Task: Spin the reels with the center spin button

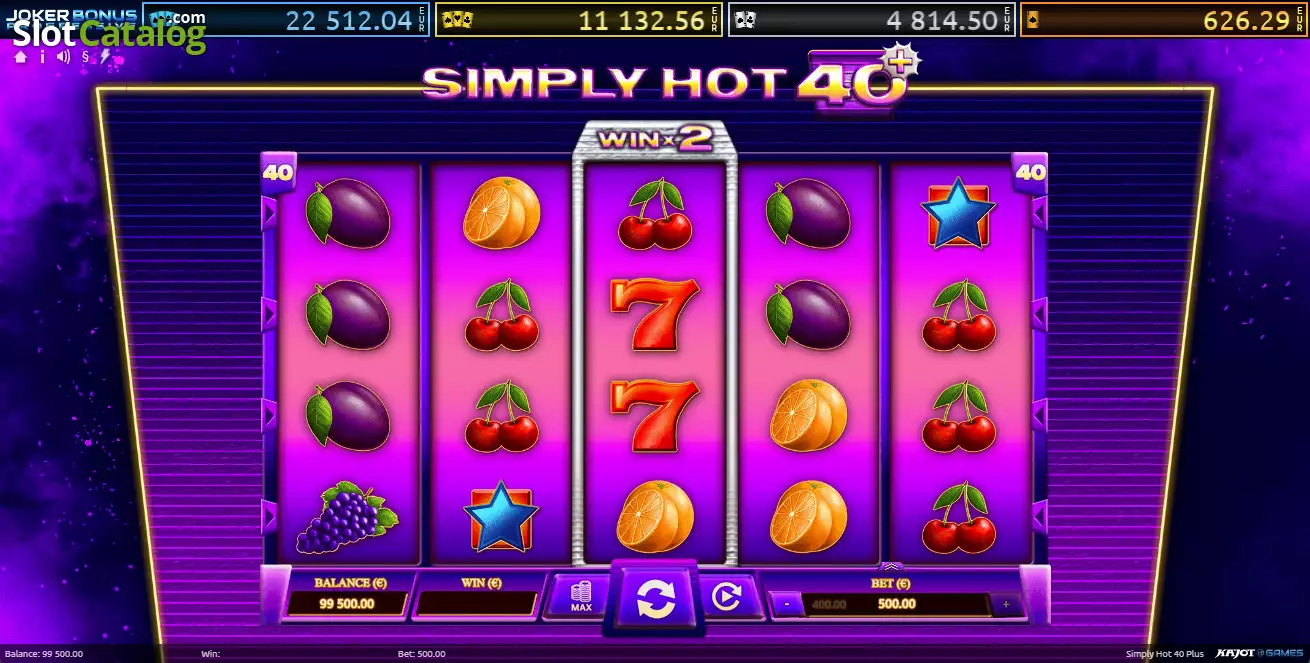Action: [x=655, y=598]
